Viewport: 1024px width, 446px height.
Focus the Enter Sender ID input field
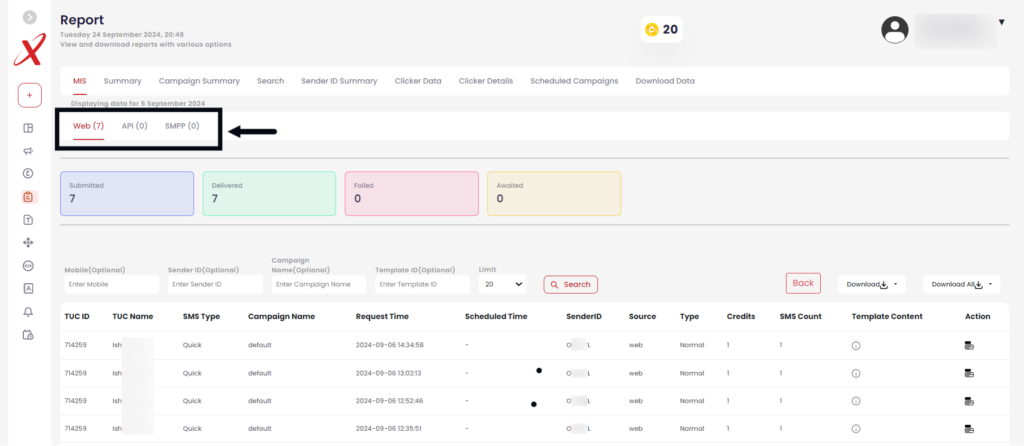215,284
